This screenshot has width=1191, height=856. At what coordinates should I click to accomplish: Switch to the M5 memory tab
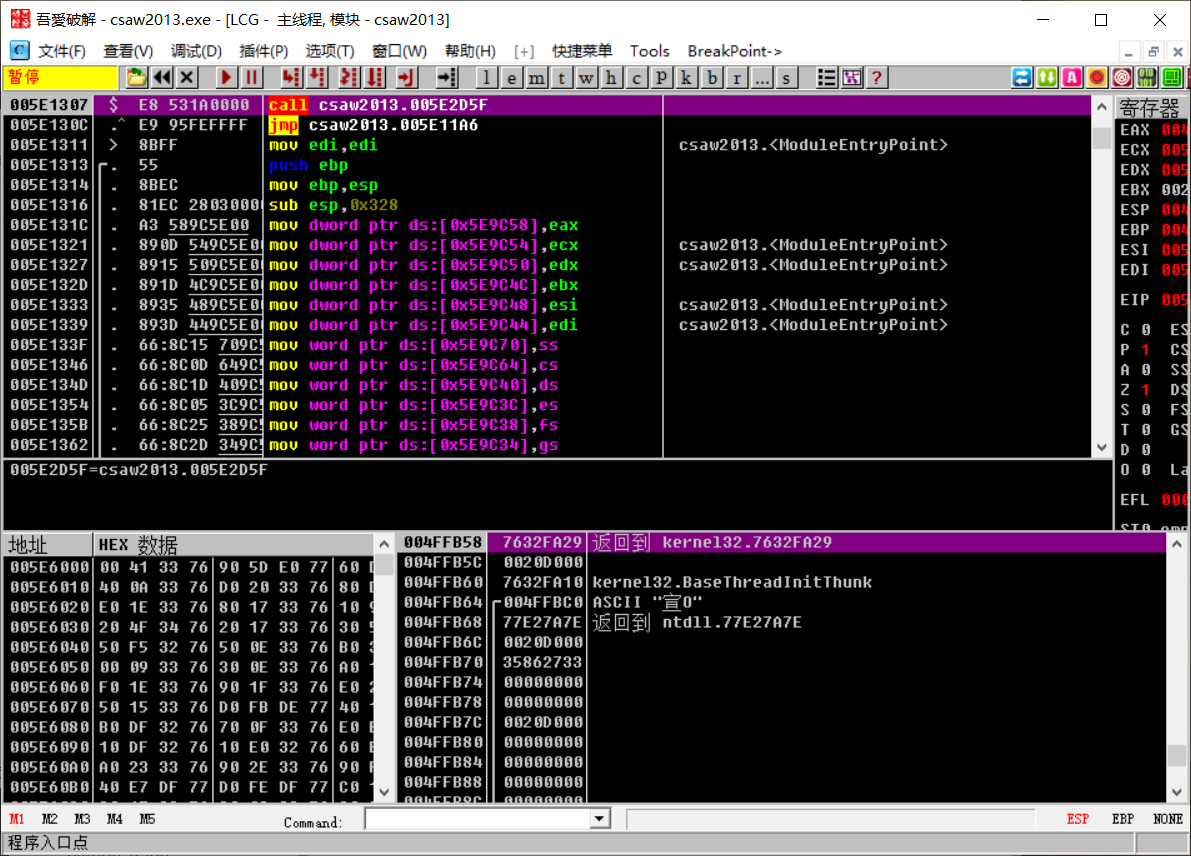pyautogui.click(x=147, y=819)
